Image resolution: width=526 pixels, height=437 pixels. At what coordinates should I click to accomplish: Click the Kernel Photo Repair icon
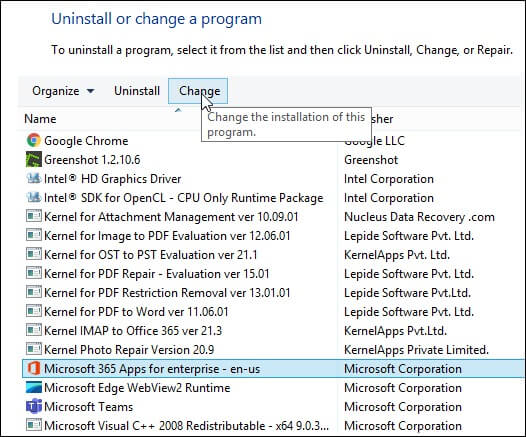(x=34, y=349)
